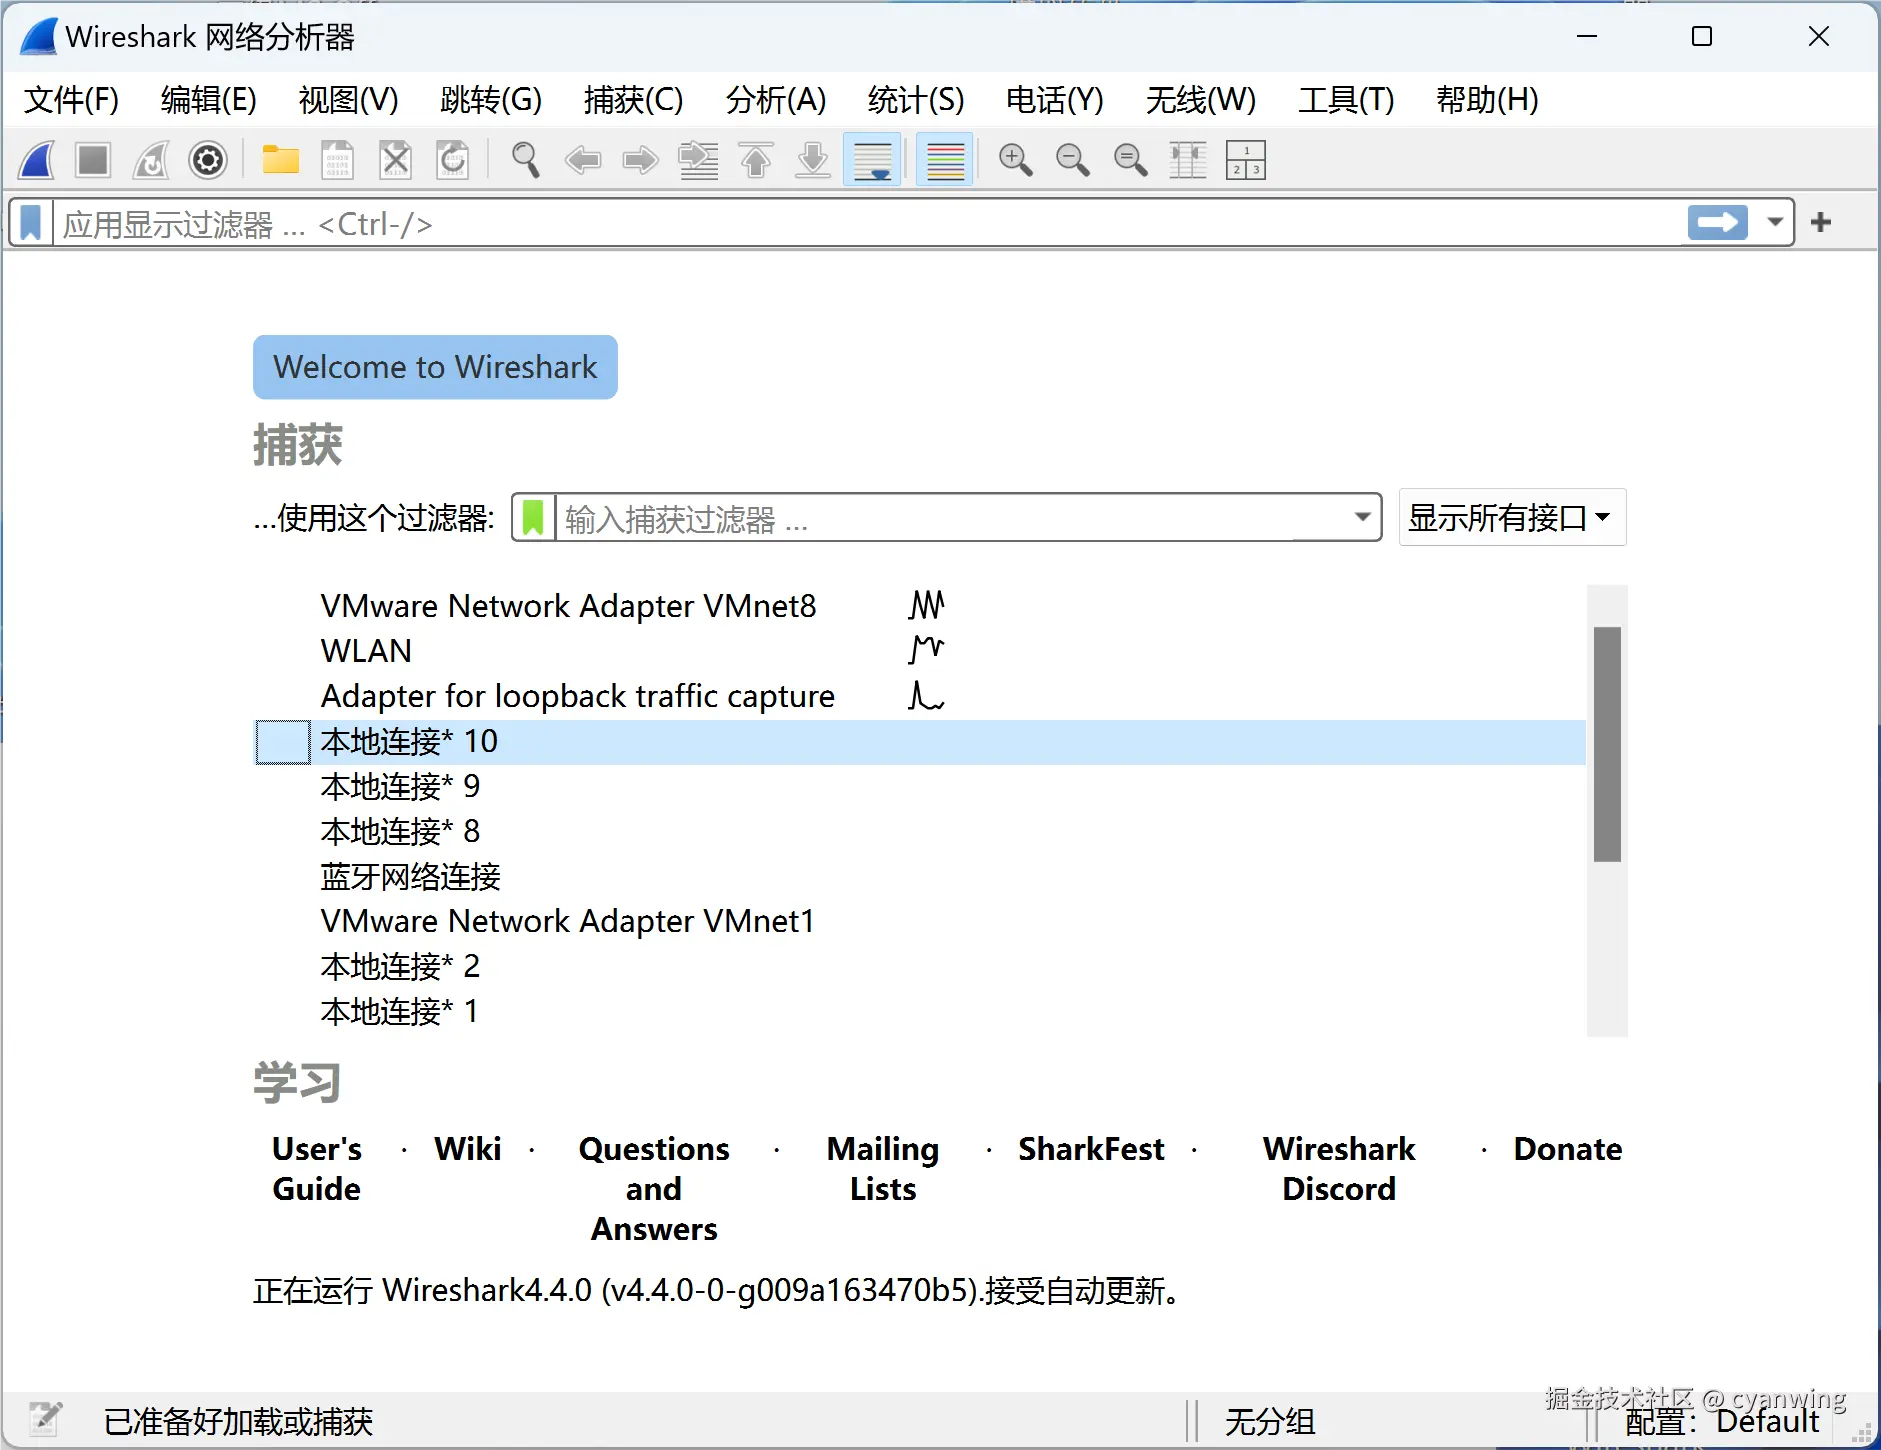
Task: Open 分析(A) menu
Action: pyautogui.click(x=776, y=100)
